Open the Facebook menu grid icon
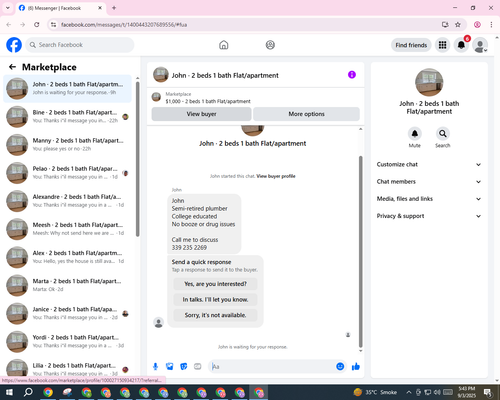The image size is (500, 400). pos(442,45)
